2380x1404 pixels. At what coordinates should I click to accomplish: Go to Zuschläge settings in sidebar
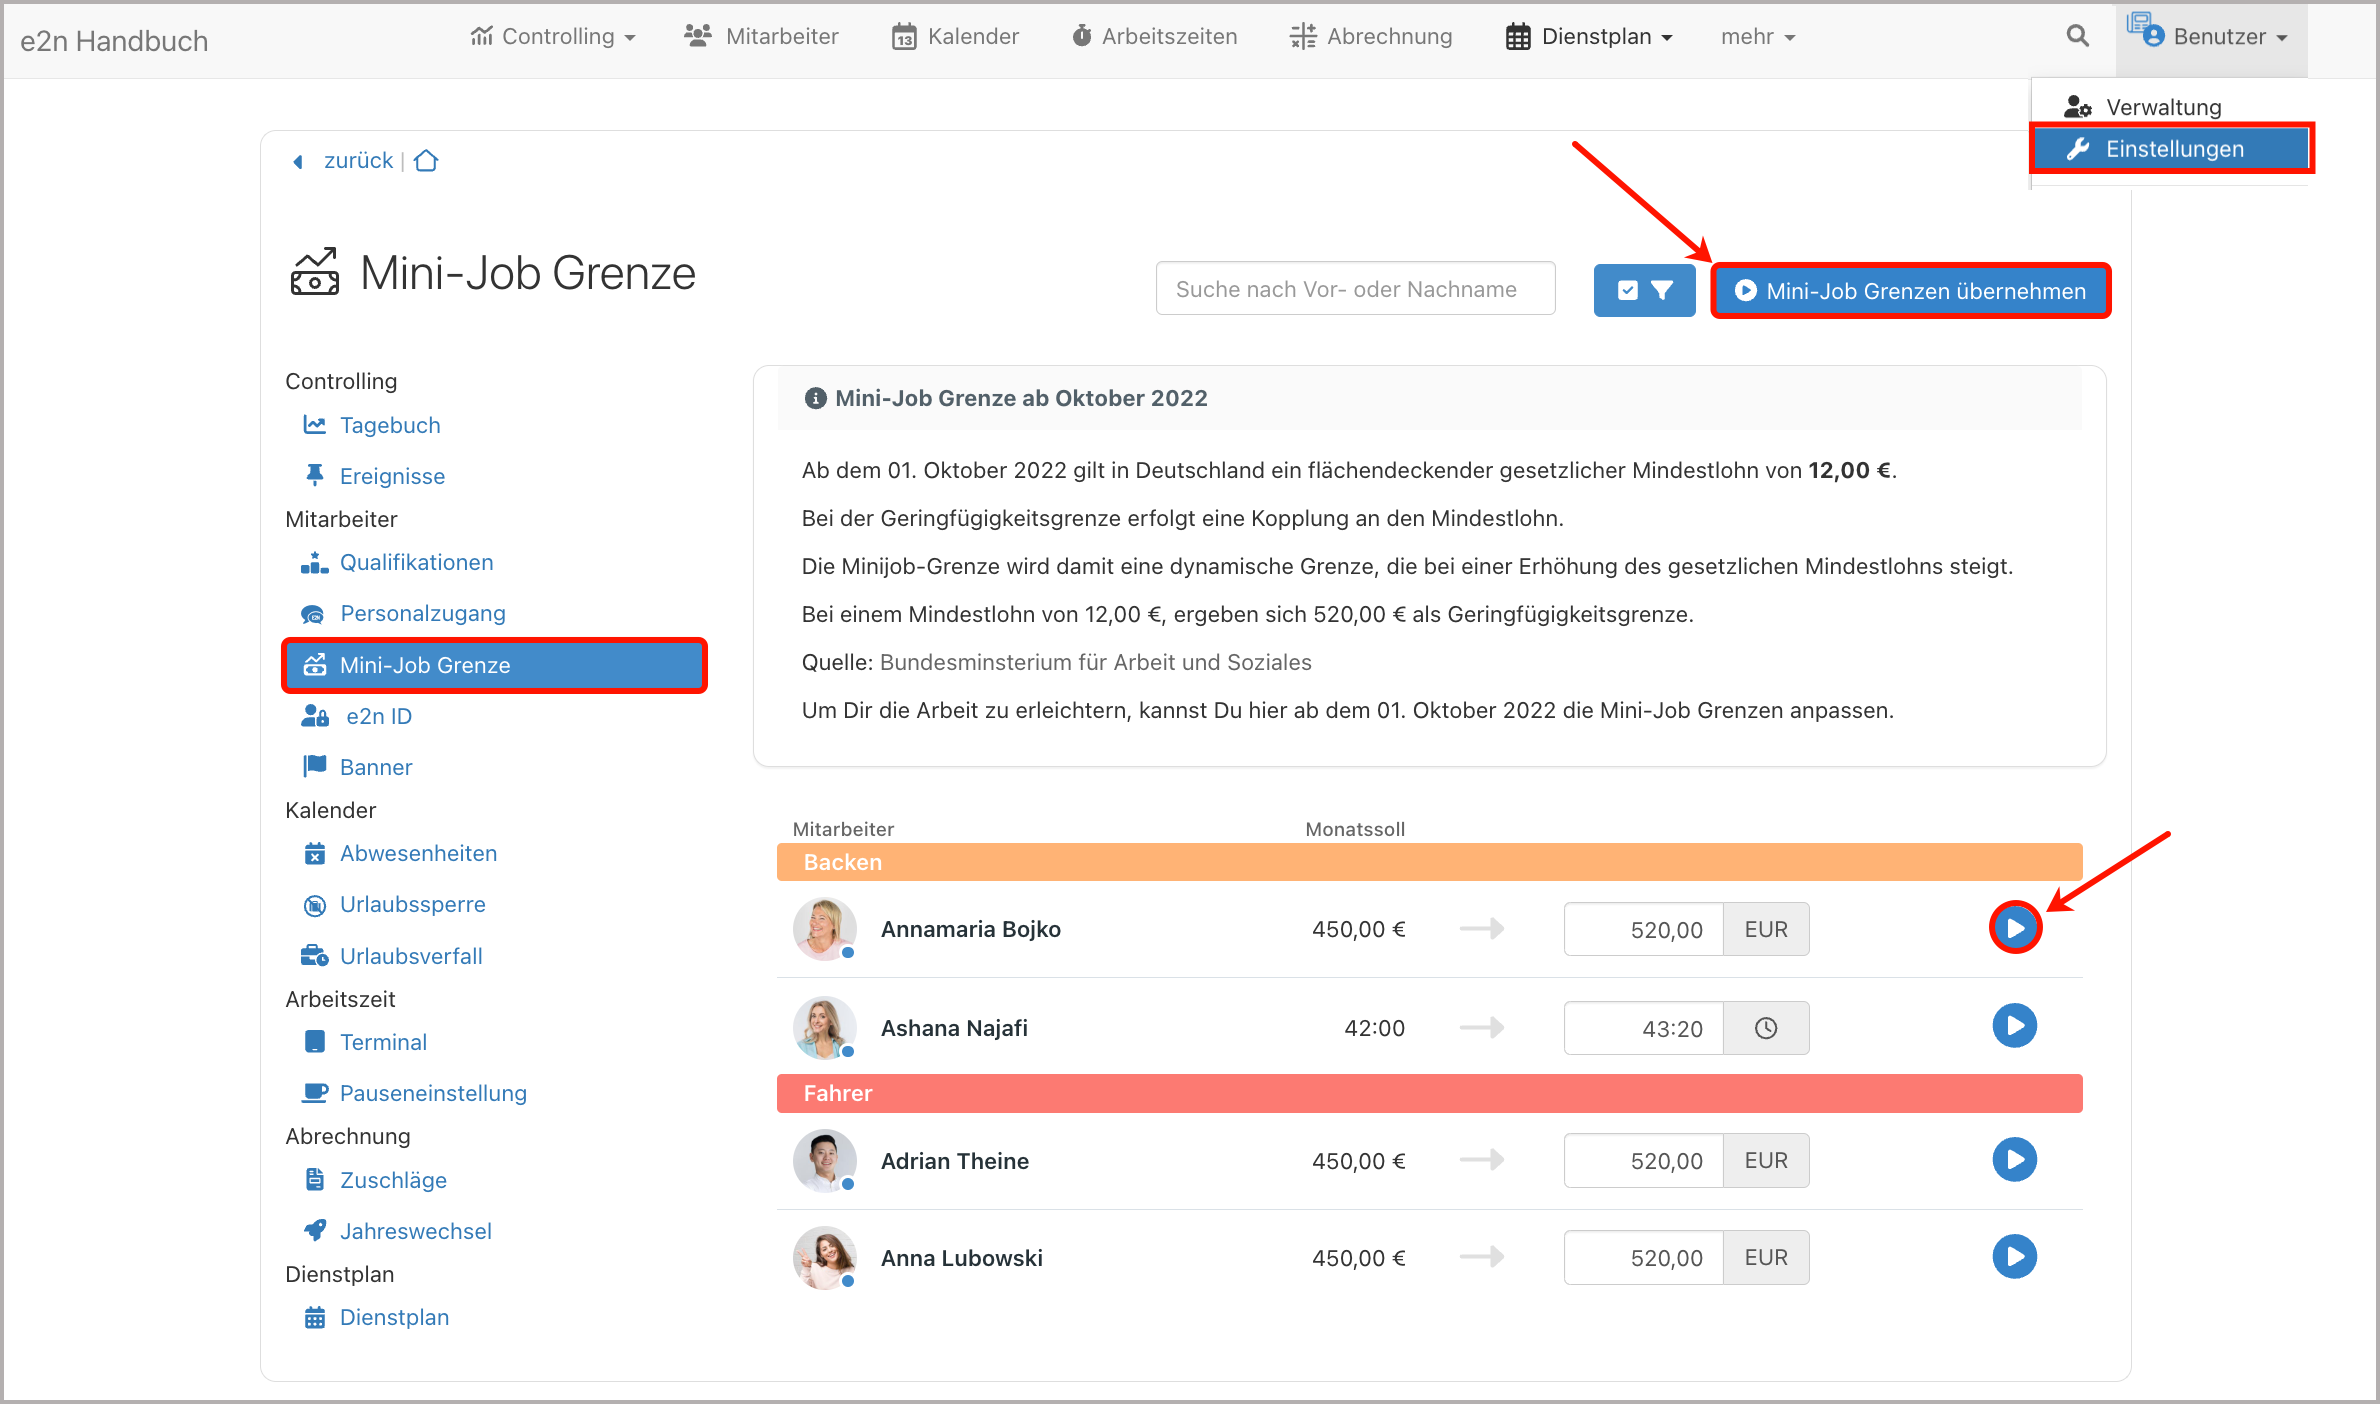coord(393,1180)
